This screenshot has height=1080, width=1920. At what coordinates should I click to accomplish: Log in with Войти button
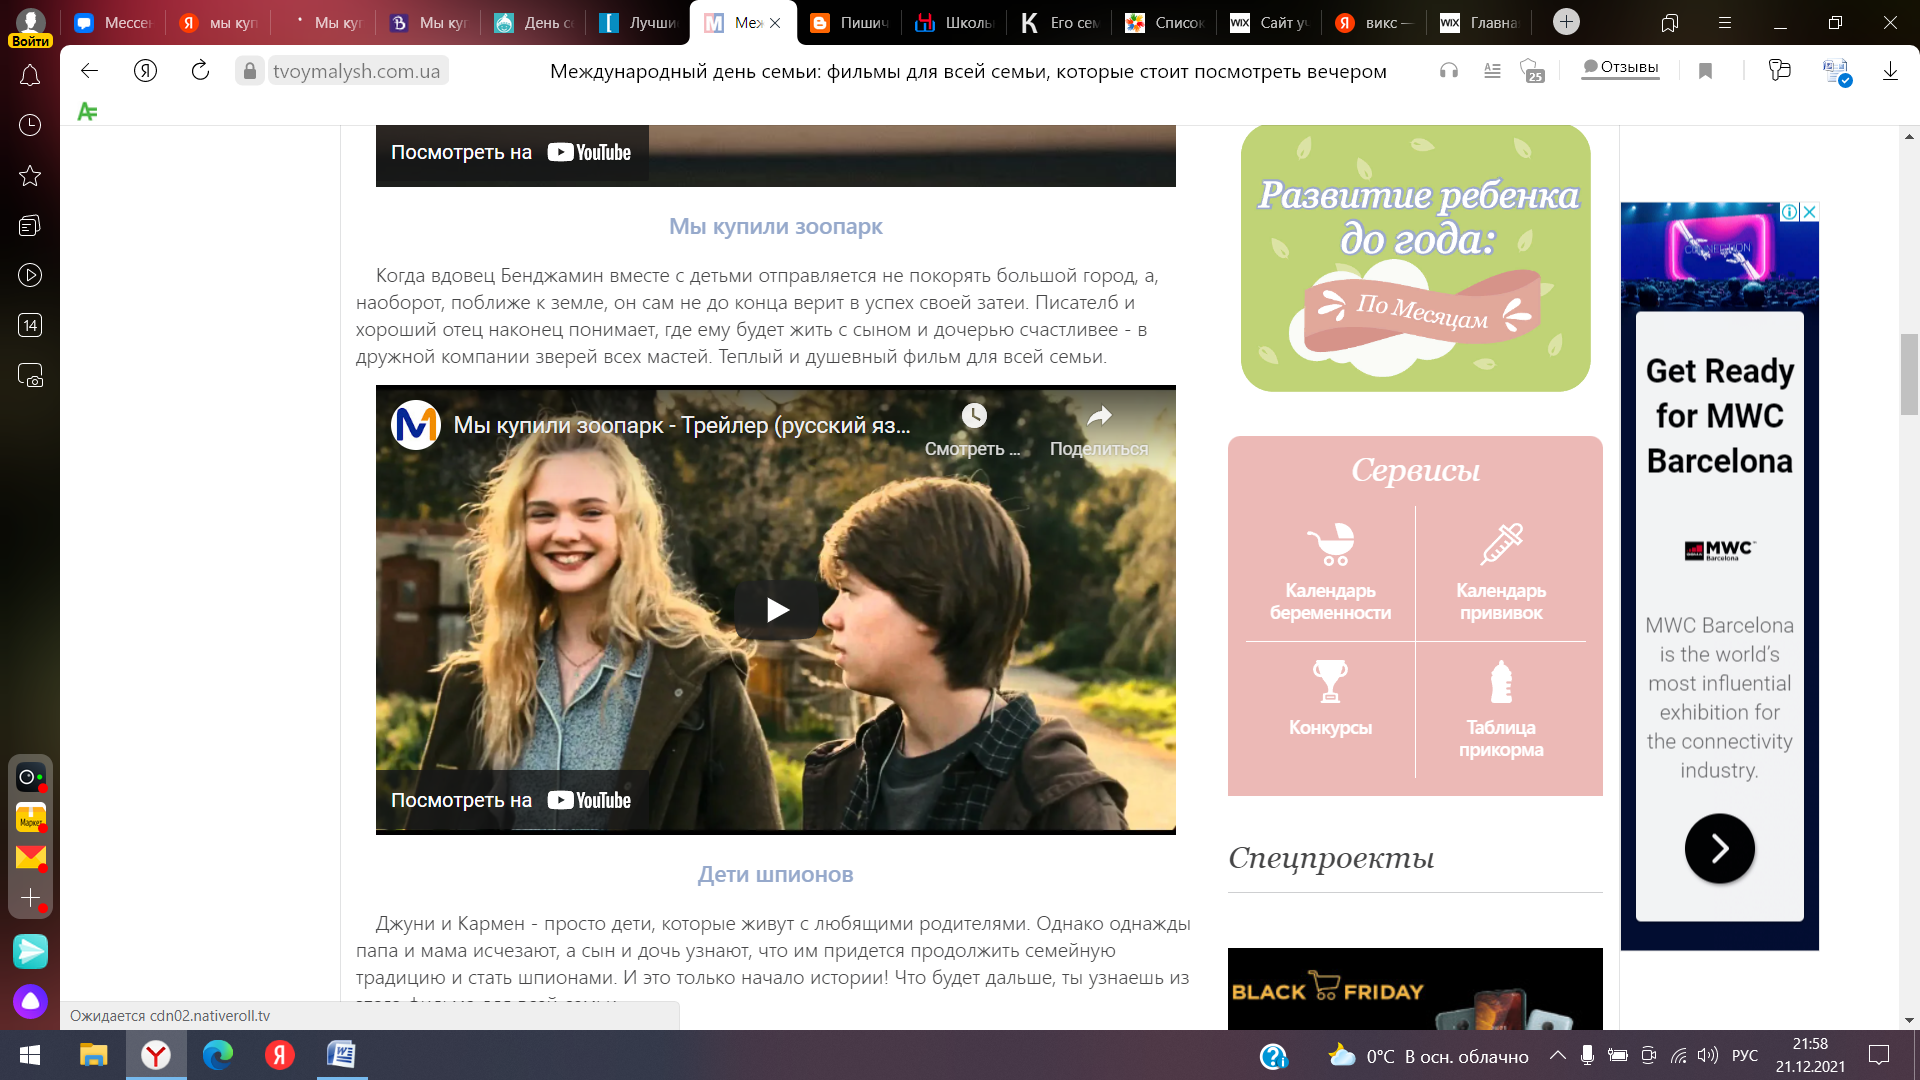click(30, 41)
